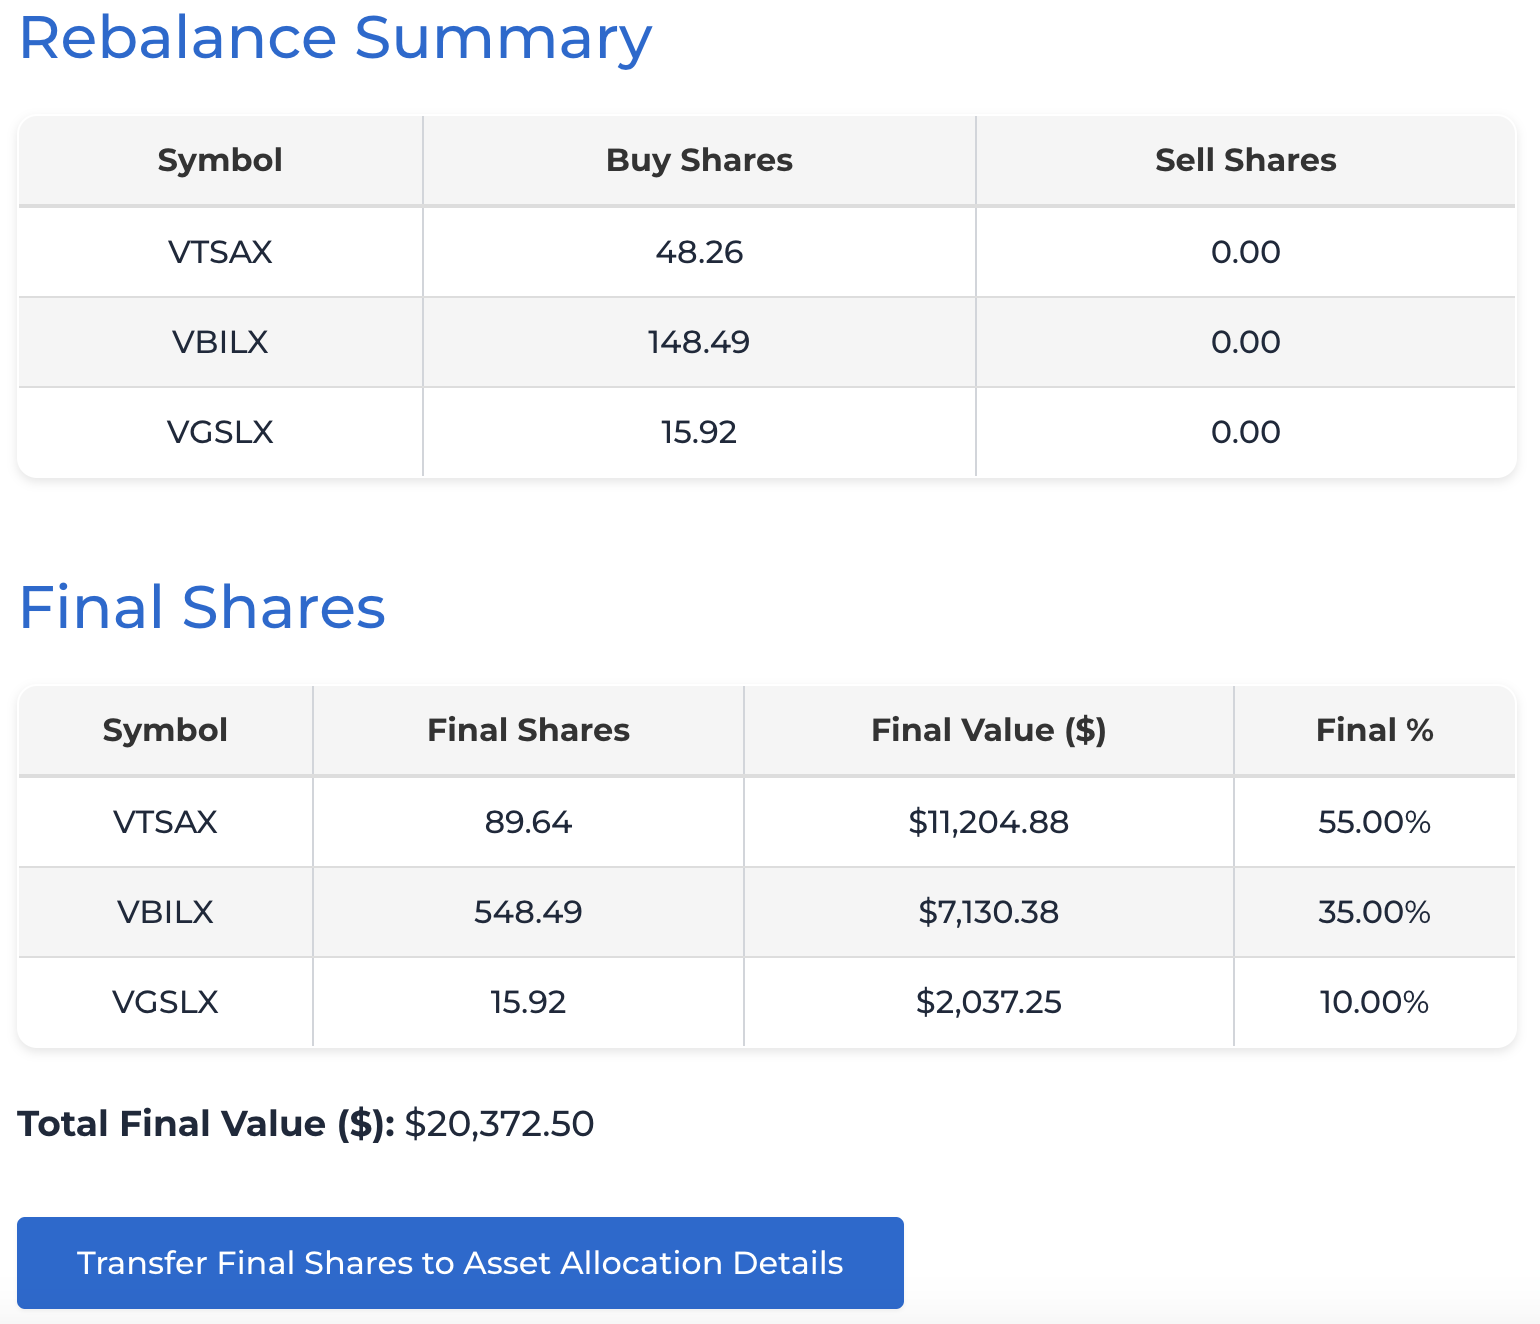Select the Total Final Value amount $20,372.50
Image resolution: width=1540 pixels, height=1324 pixels.
coord(499,1124)
